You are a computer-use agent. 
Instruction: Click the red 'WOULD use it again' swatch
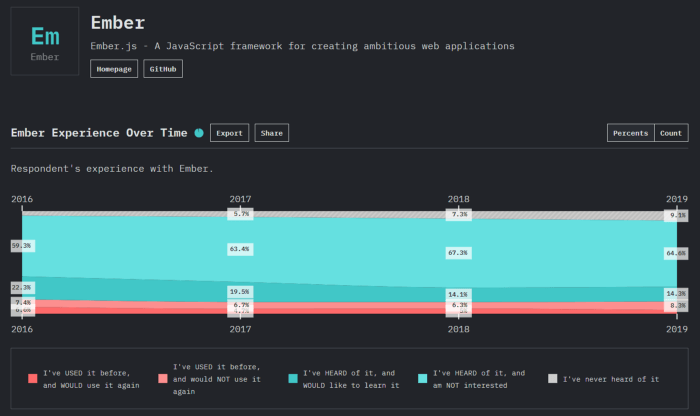coord(33,379)
